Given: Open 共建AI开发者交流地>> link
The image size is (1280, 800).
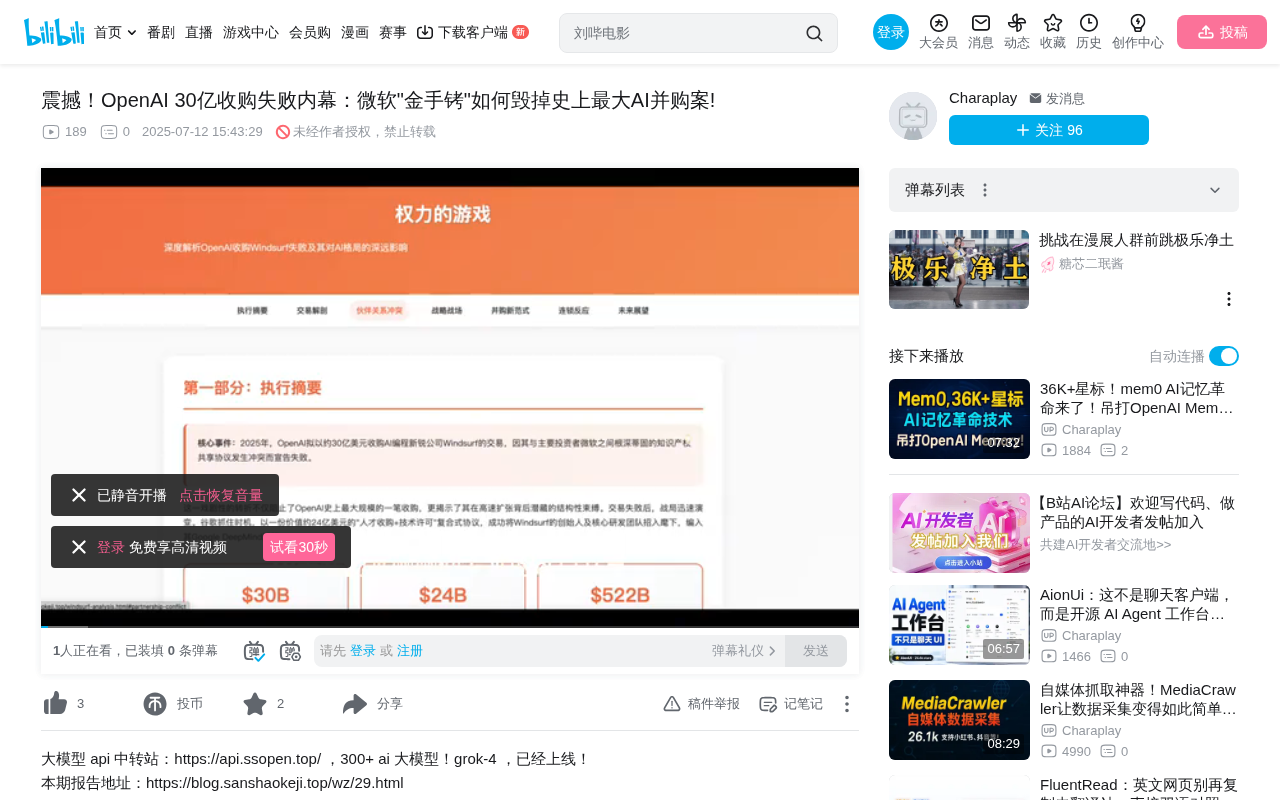Looking at the screenshot, I should pyautogui.click(x=1105, y=545).
